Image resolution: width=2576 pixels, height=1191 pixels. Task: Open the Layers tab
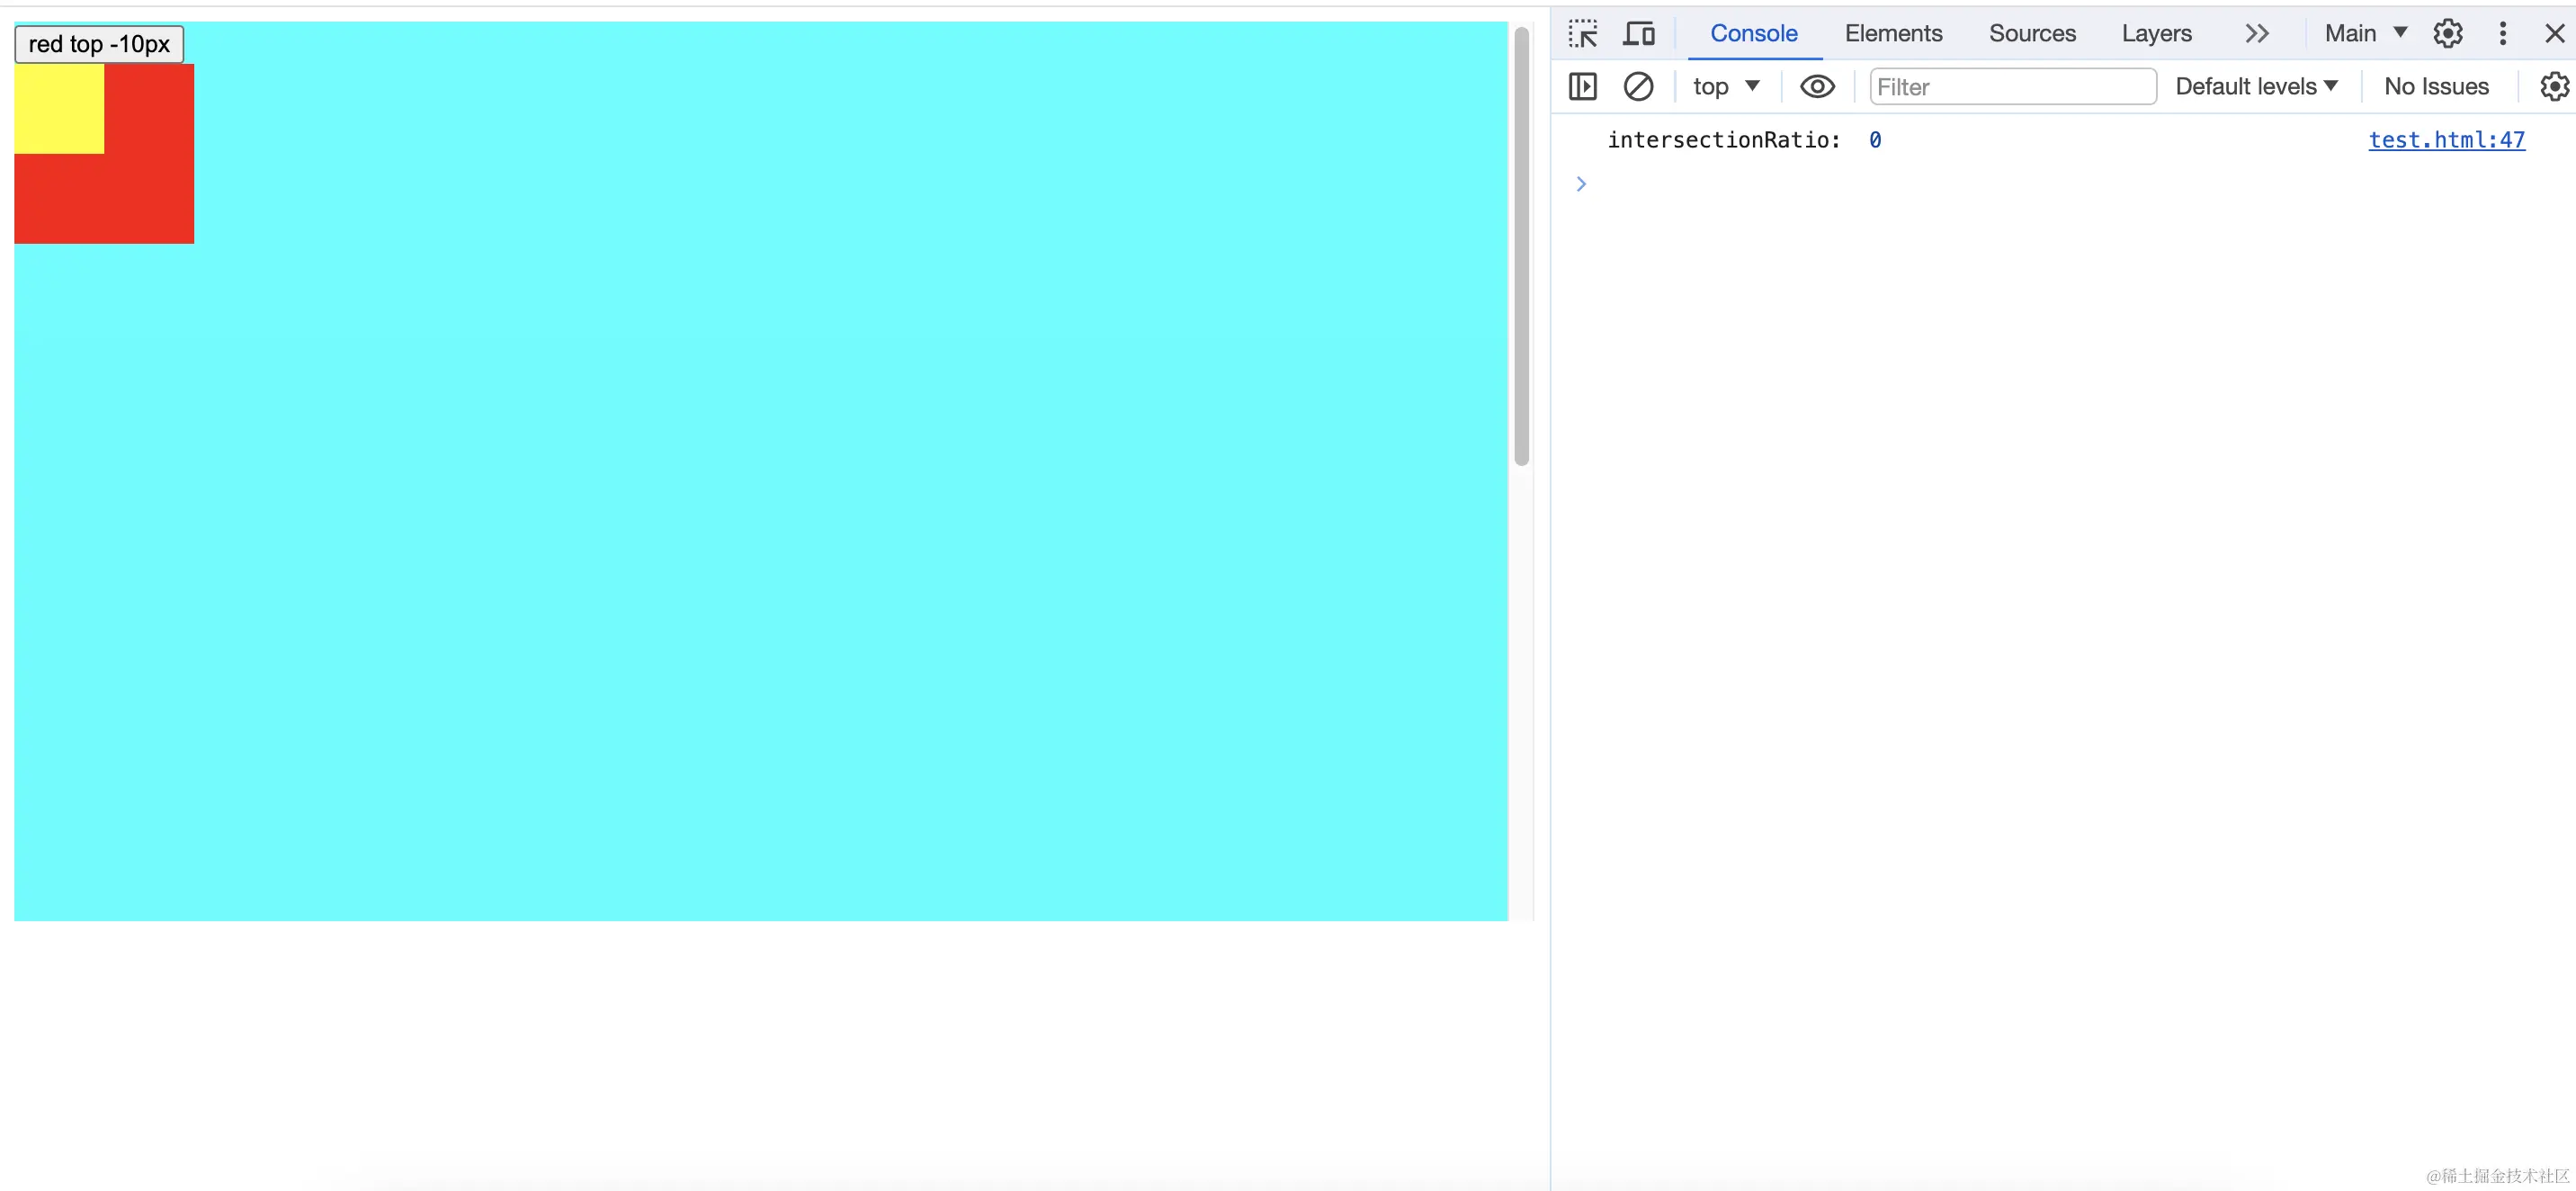click(2156, 34)
